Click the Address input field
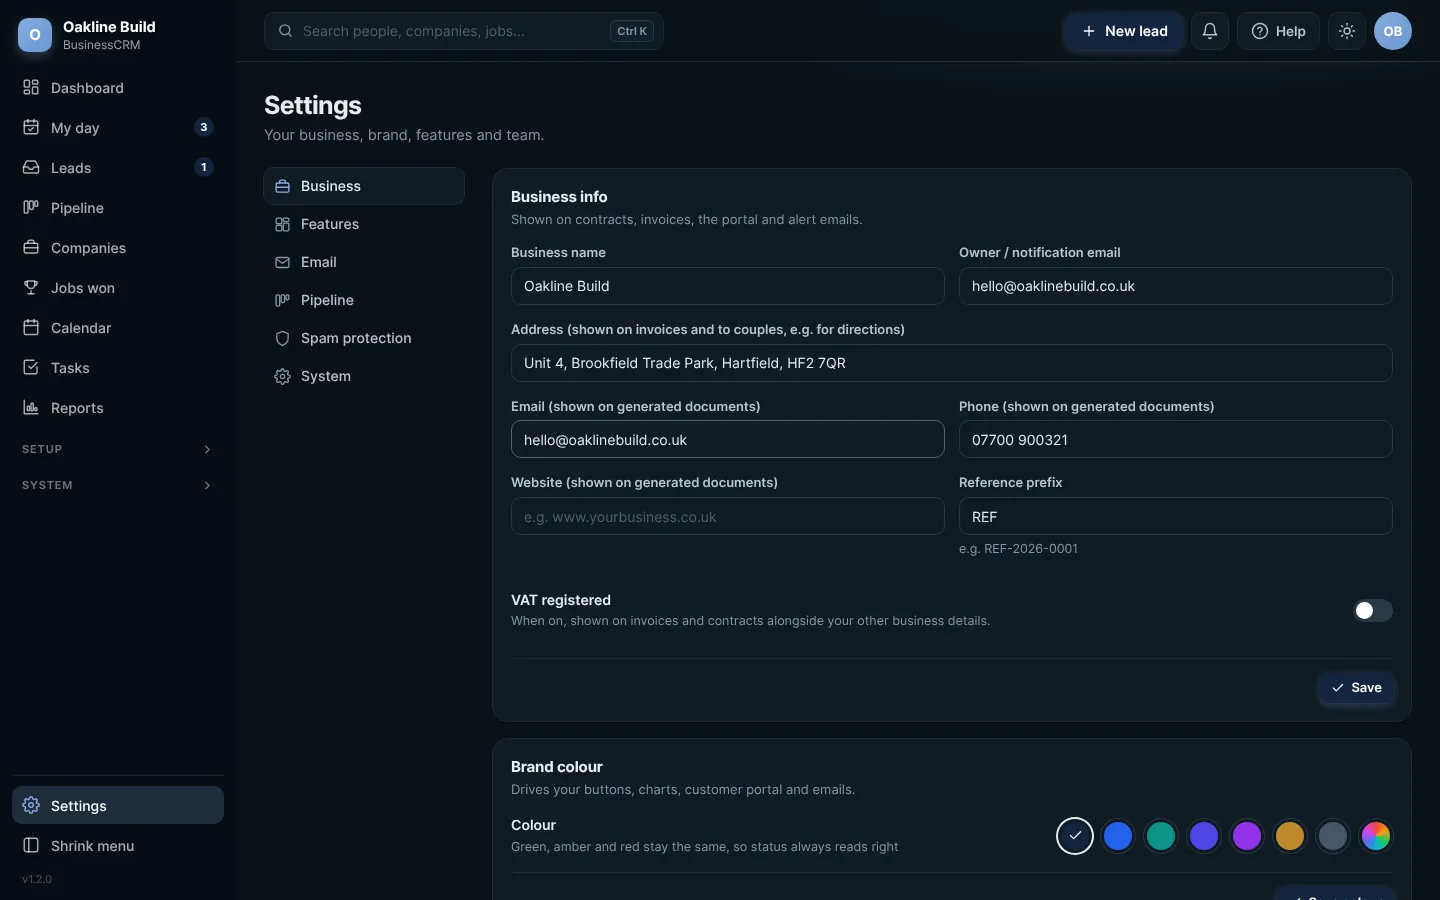 click(x=952, y=363)
